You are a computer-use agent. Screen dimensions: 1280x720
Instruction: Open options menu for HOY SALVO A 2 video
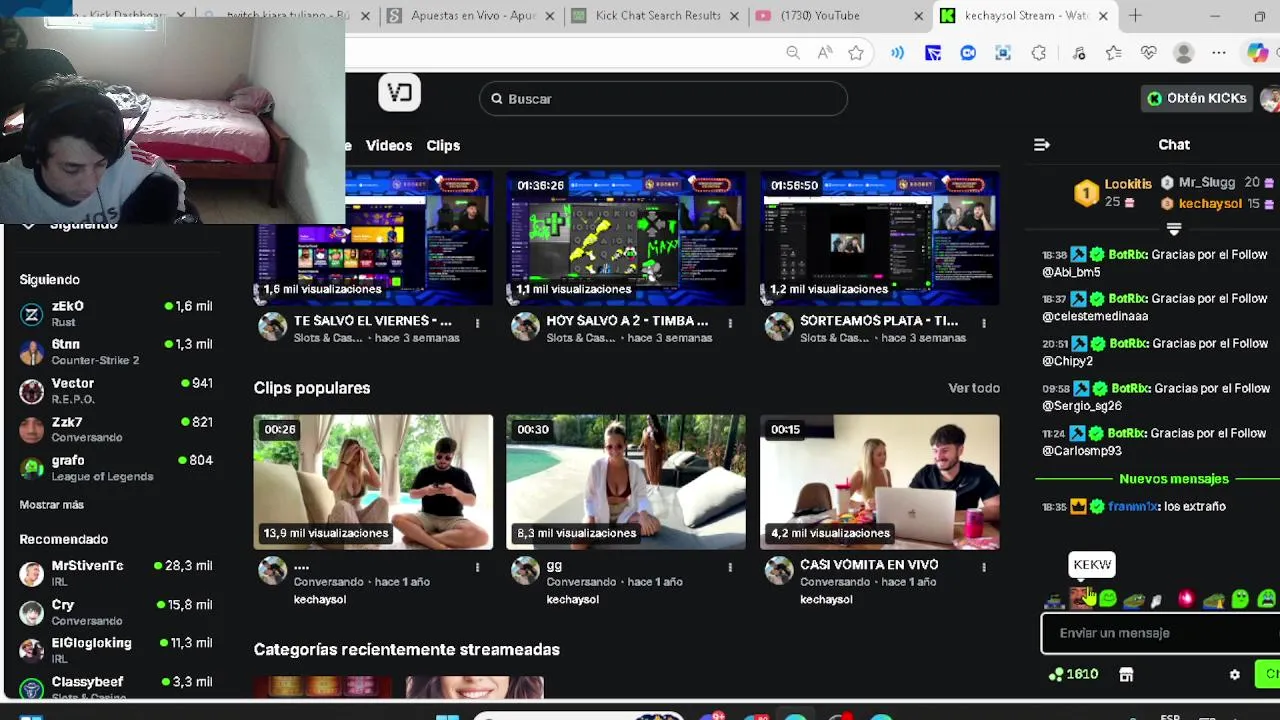pyautogui.click(x=730, y=323)
